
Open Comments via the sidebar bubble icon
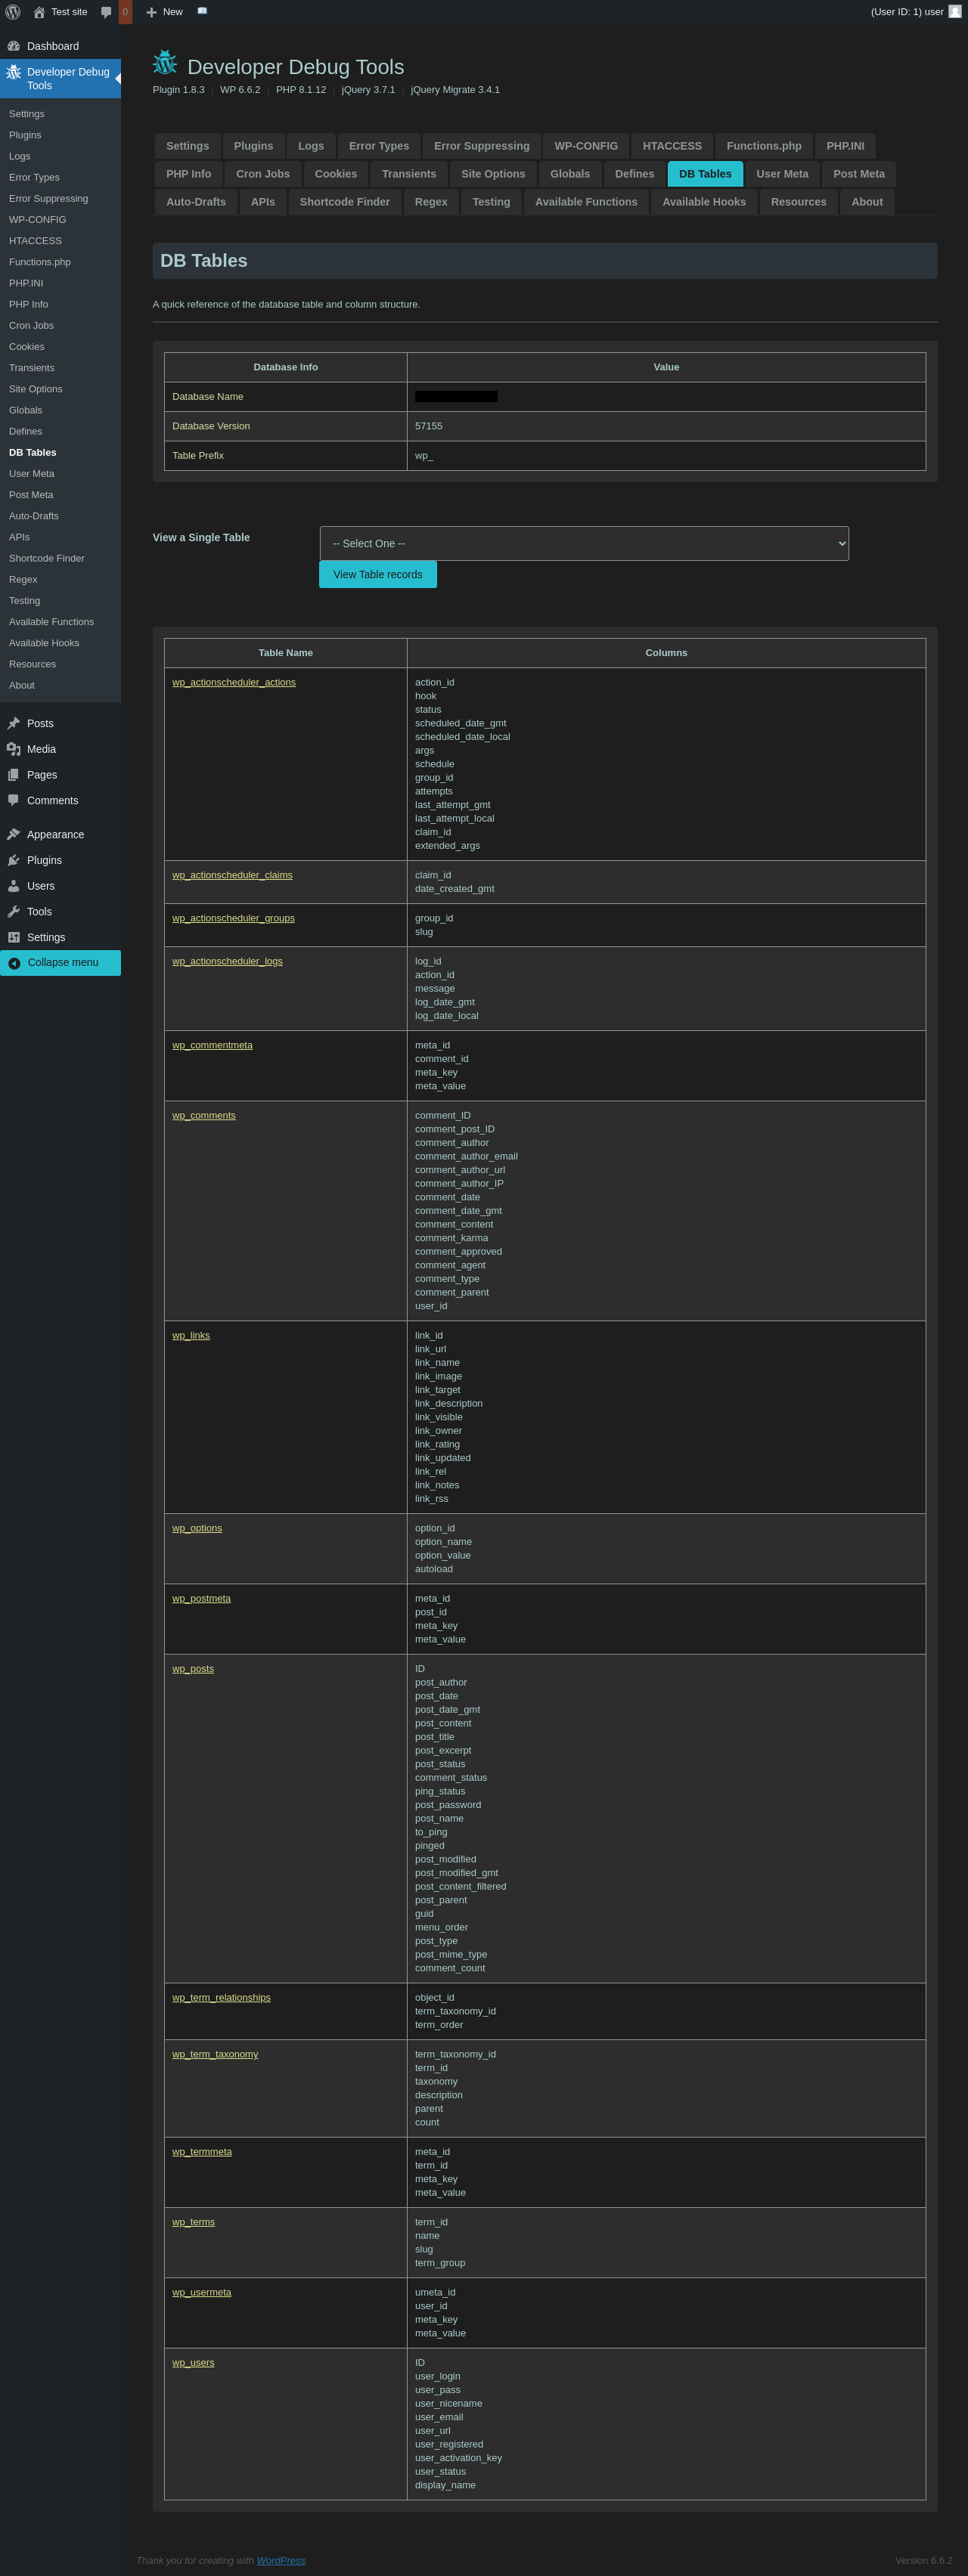coord(13,800)
